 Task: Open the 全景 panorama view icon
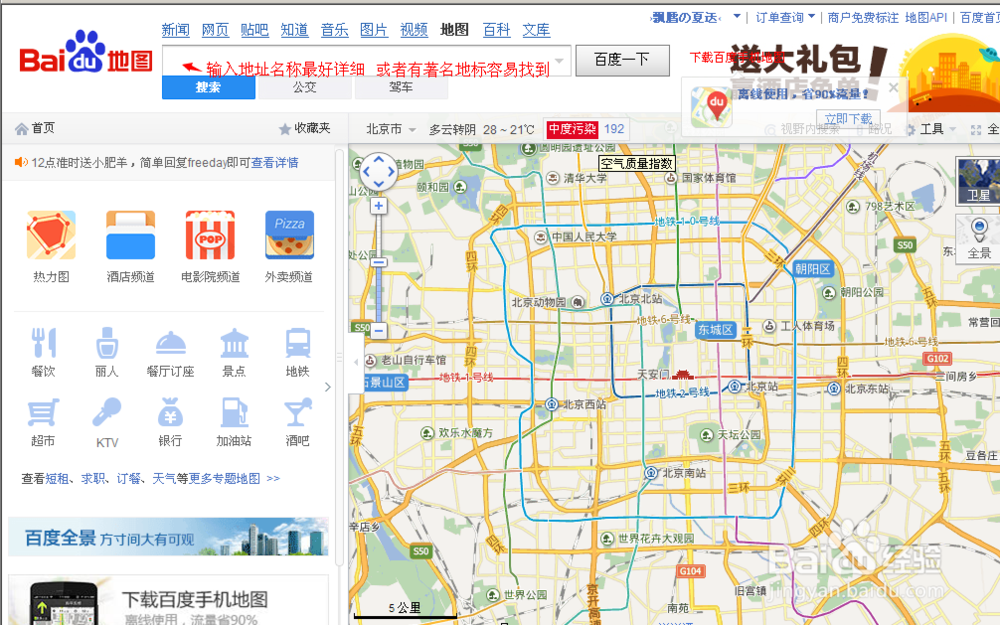(978, 239)
